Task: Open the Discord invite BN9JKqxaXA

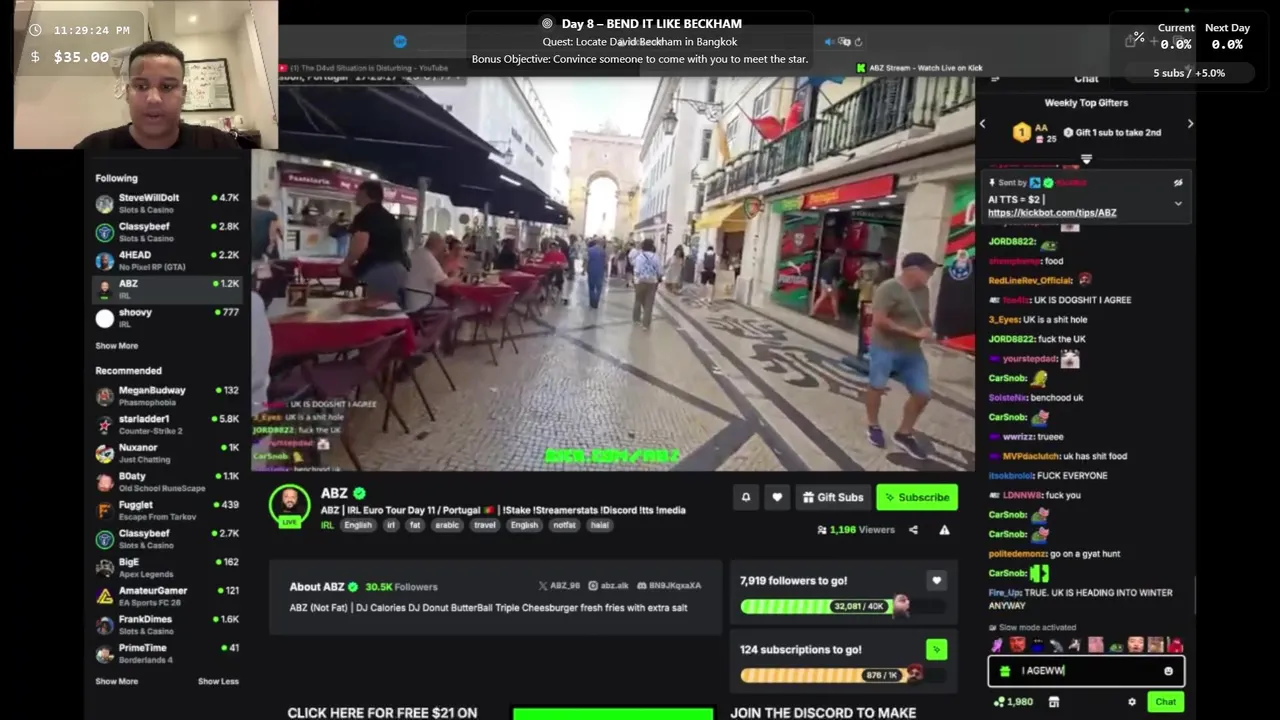Action: [x=669, y=586]
